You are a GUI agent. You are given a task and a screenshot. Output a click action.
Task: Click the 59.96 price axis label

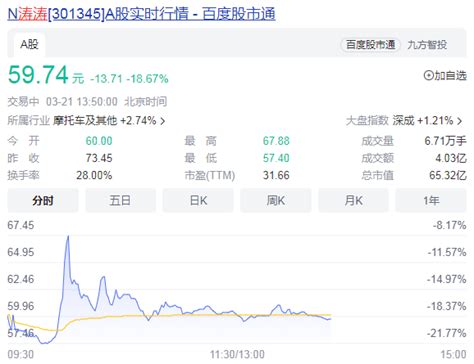(x=21, y=306)
